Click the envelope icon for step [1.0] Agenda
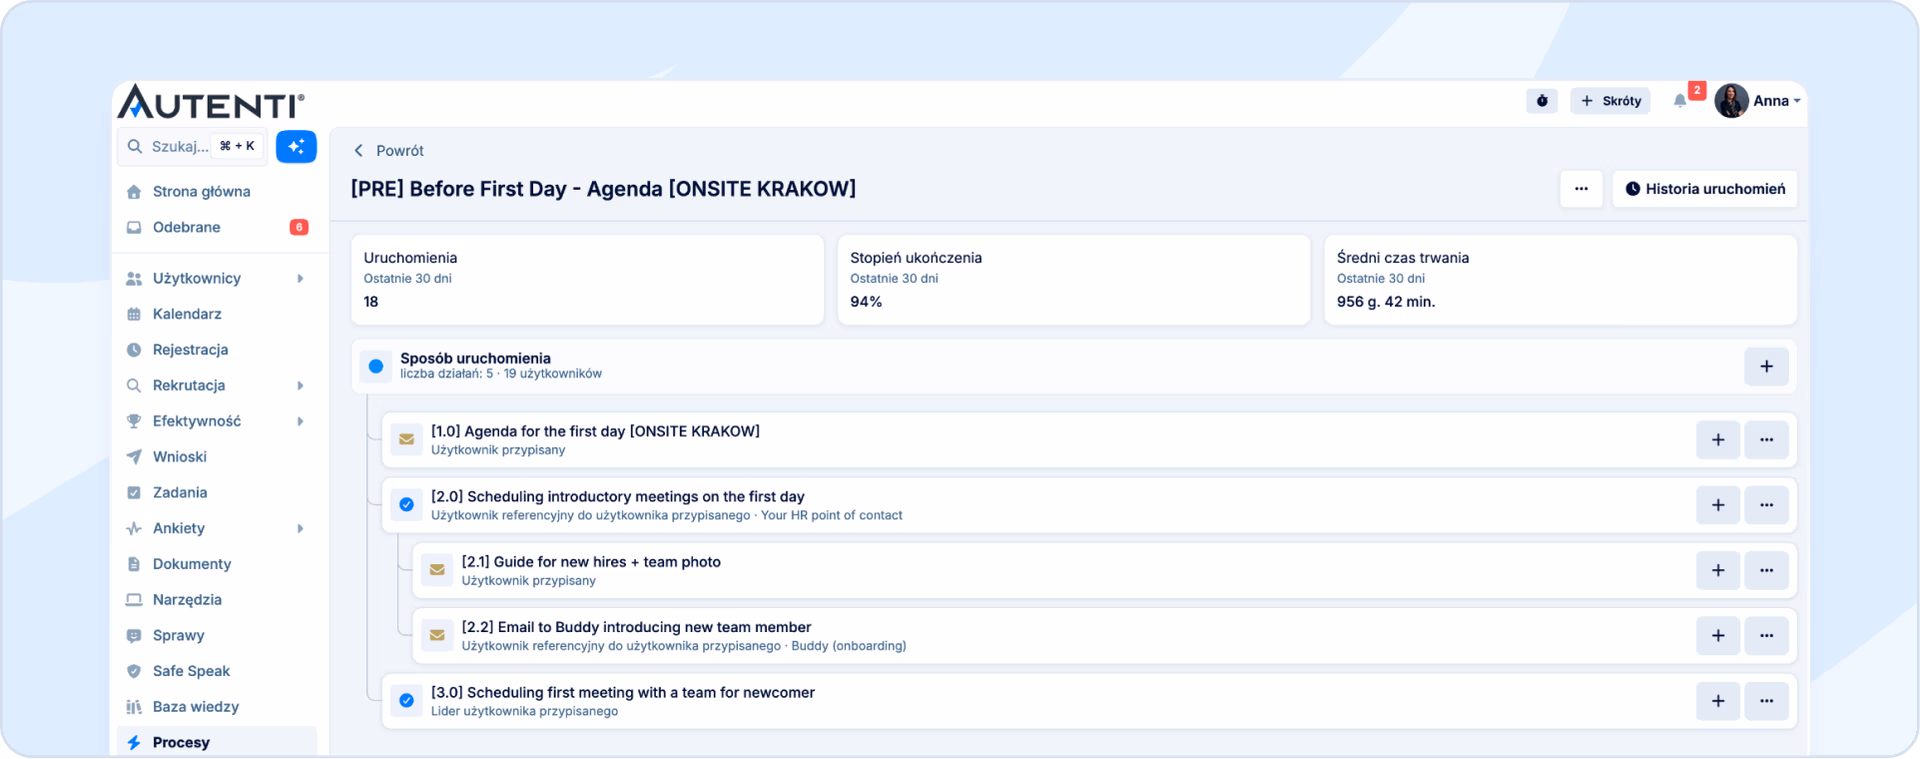The image size is (1920, 759). 406,439
